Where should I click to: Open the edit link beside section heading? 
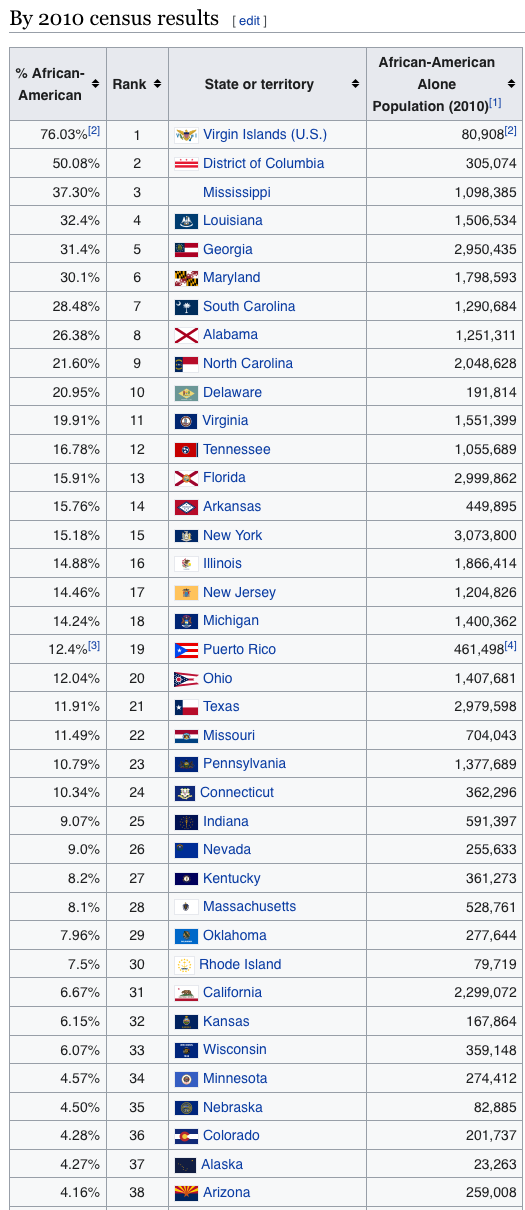click(249, 21)
